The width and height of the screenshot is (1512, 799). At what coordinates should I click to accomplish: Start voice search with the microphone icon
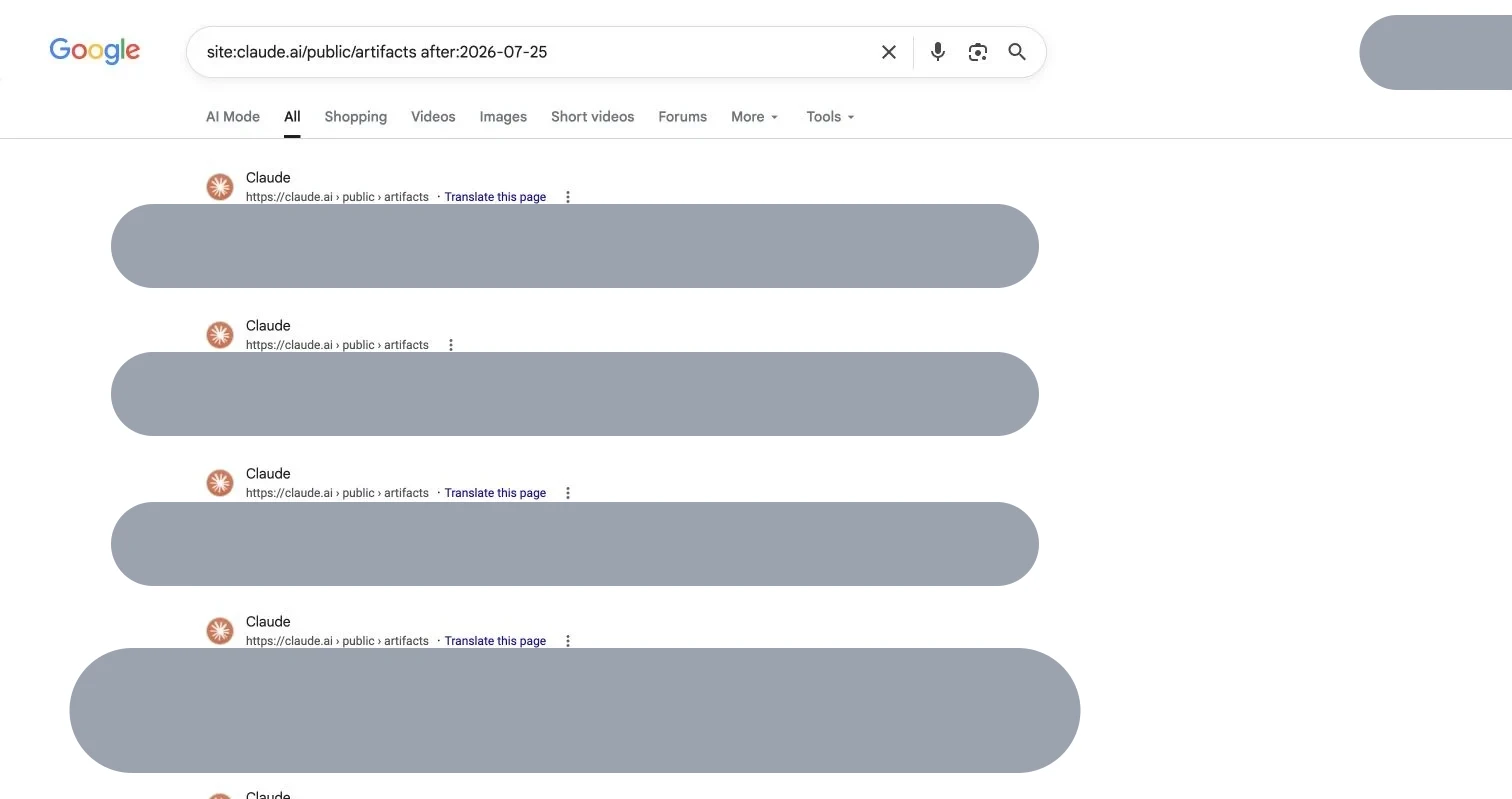click(937, 52)
